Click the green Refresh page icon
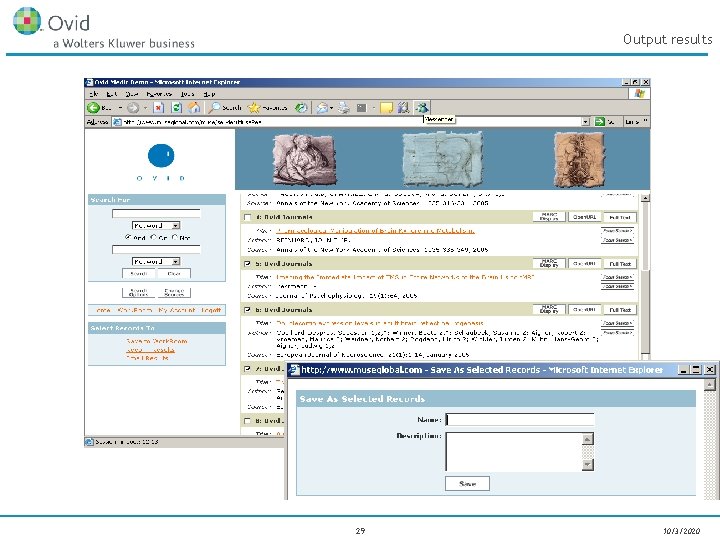Screen dimensions: 720x540 click(176, 108)
